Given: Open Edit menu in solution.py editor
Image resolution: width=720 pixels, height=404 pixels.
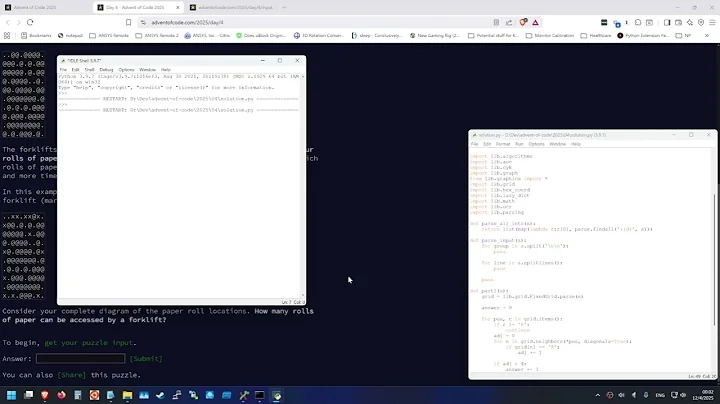Looking at the screenshot, I should tap(487, 144).
